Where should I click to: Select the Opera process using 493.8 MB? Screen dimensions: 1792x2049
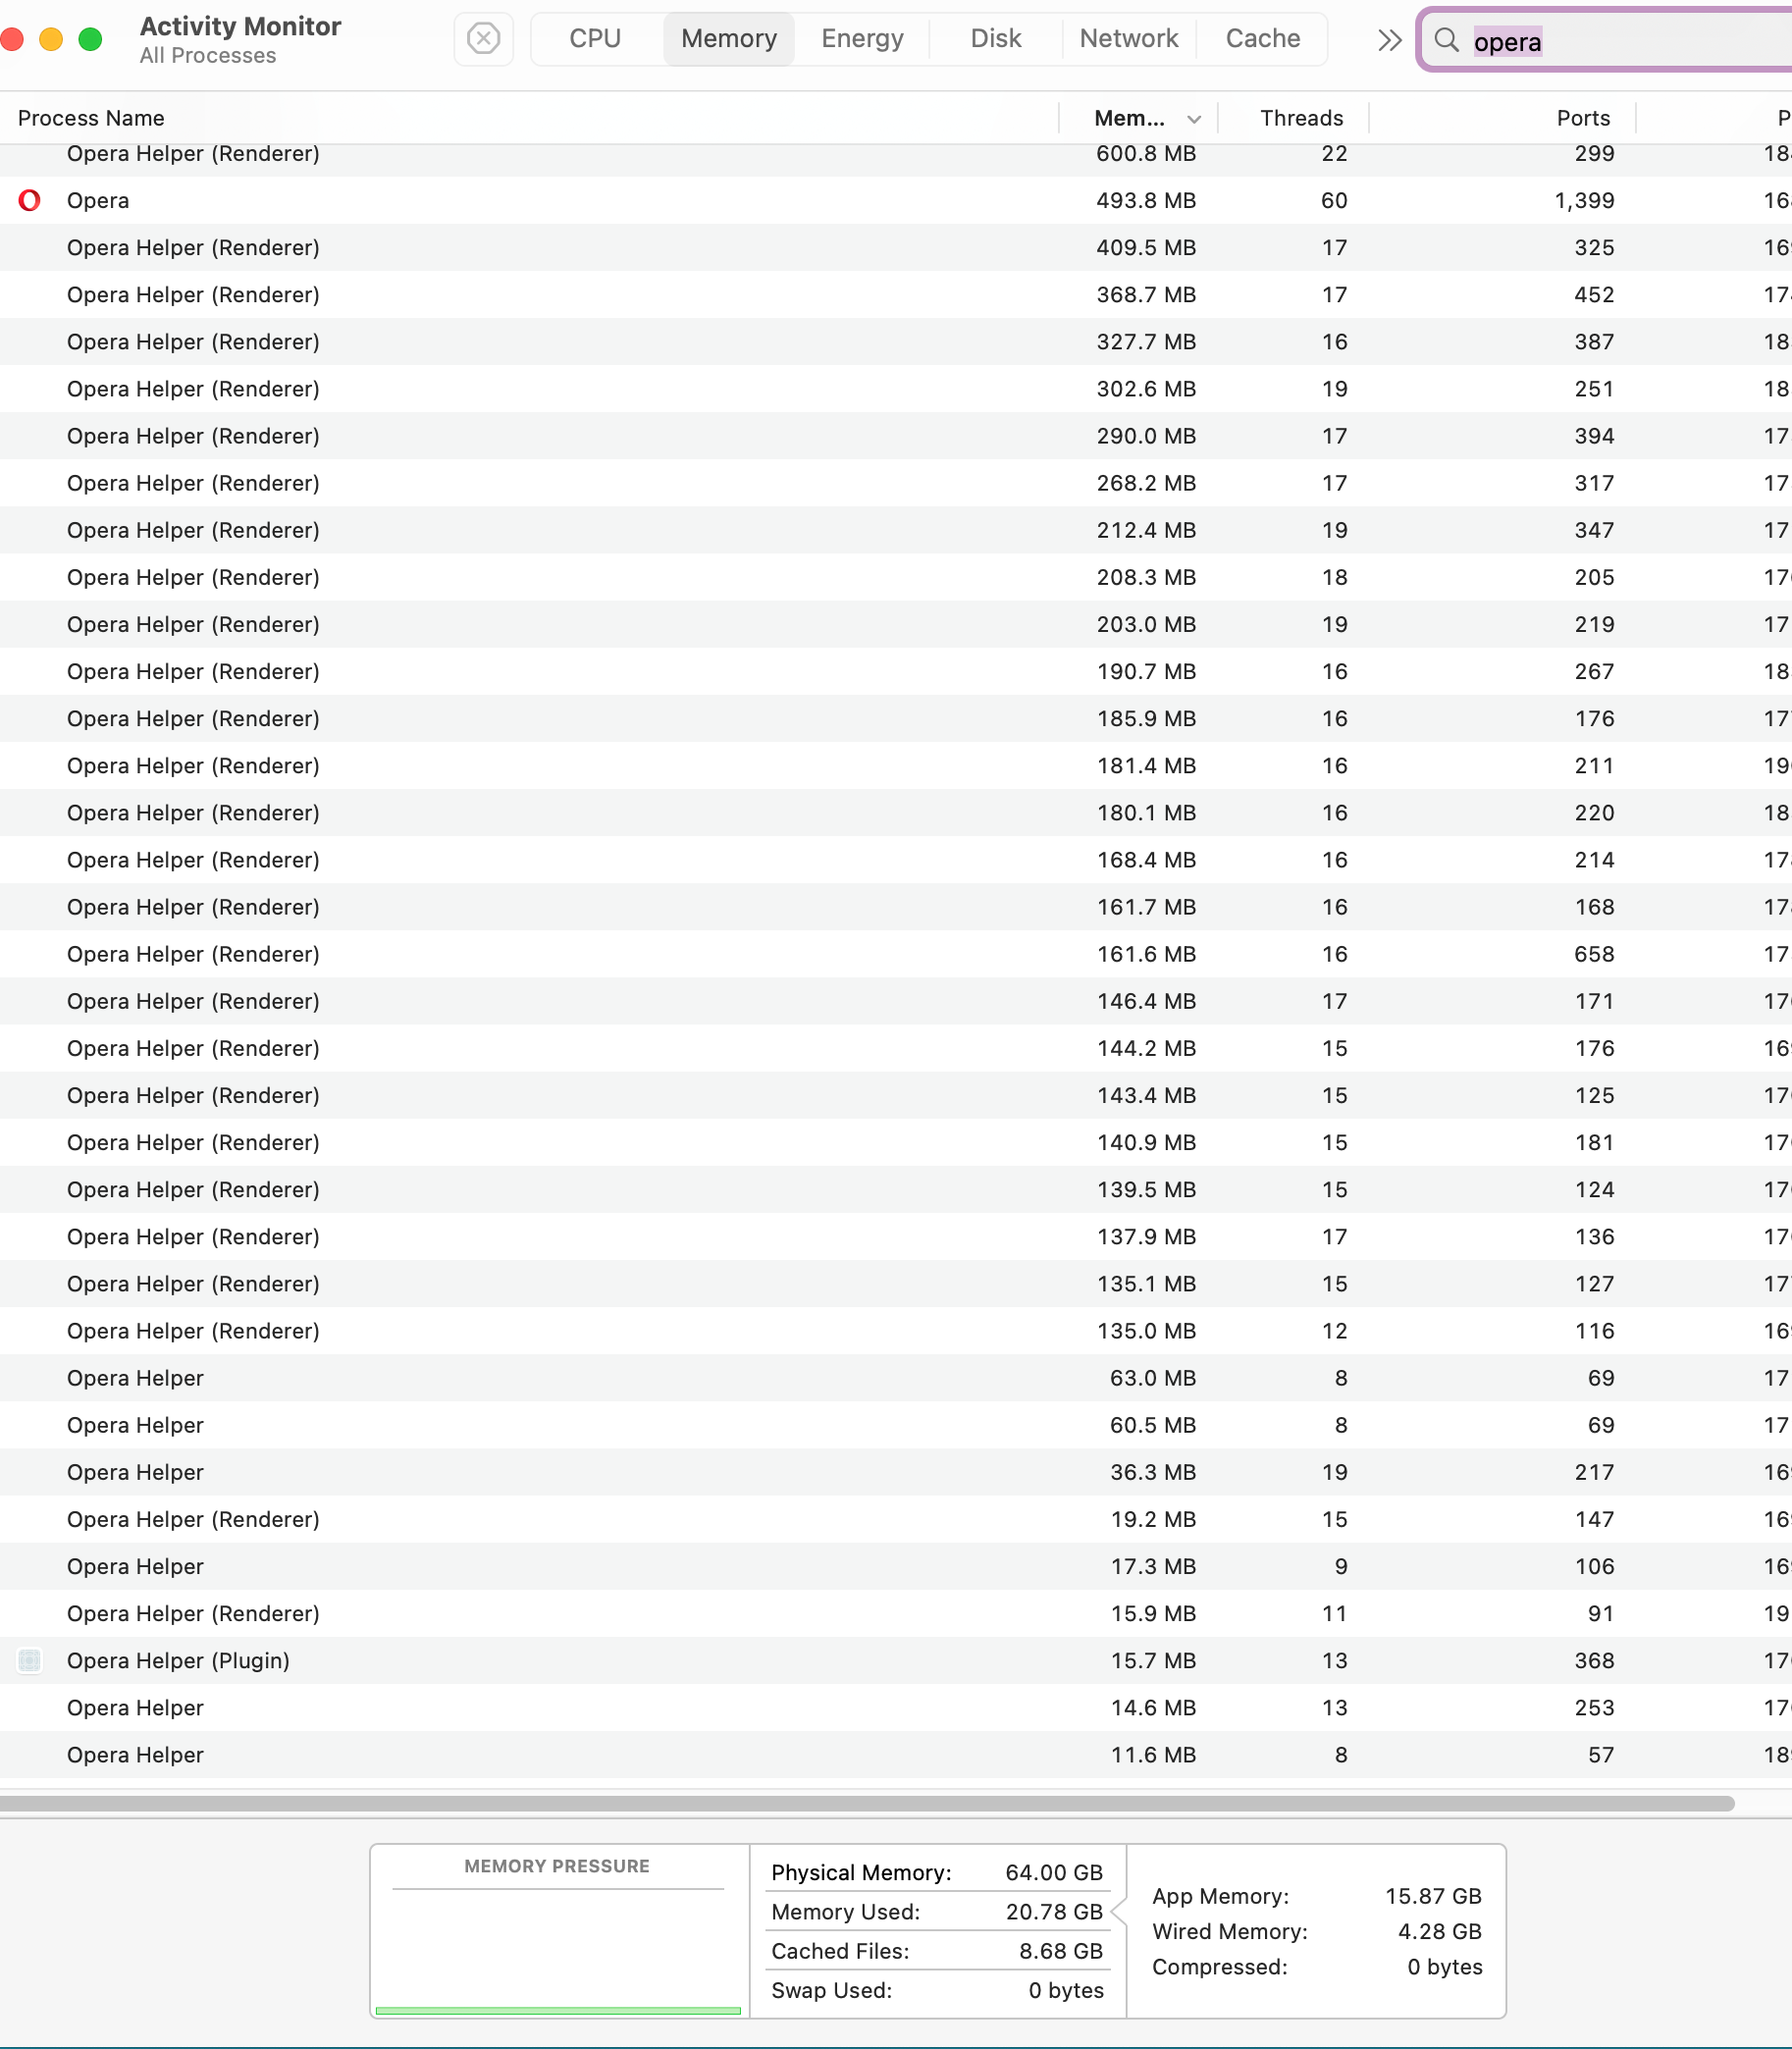pyautogui.click(x=896, y=201)
